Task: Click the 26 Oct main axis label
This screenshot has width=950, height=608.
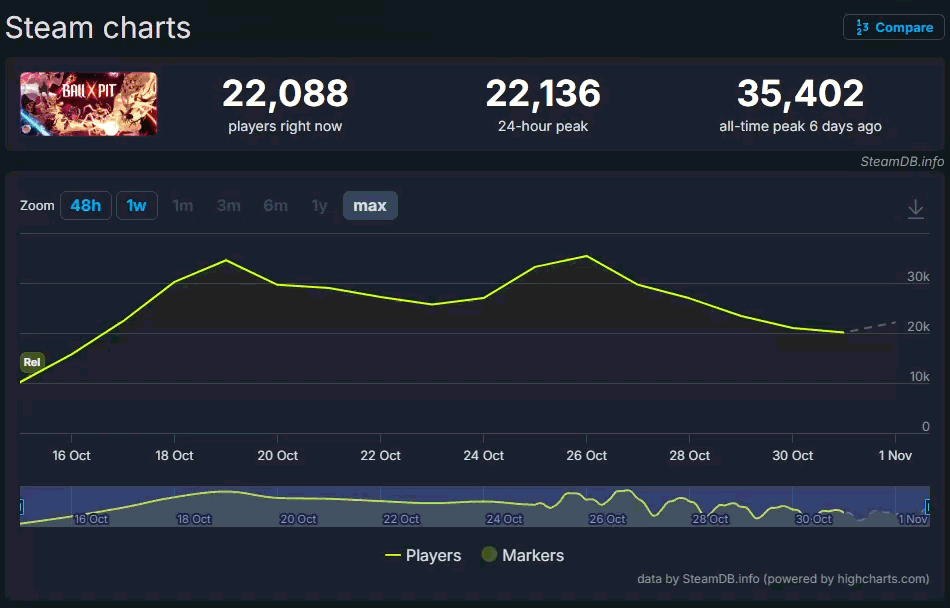Action: pyautogui.click(x=586, y=455)
